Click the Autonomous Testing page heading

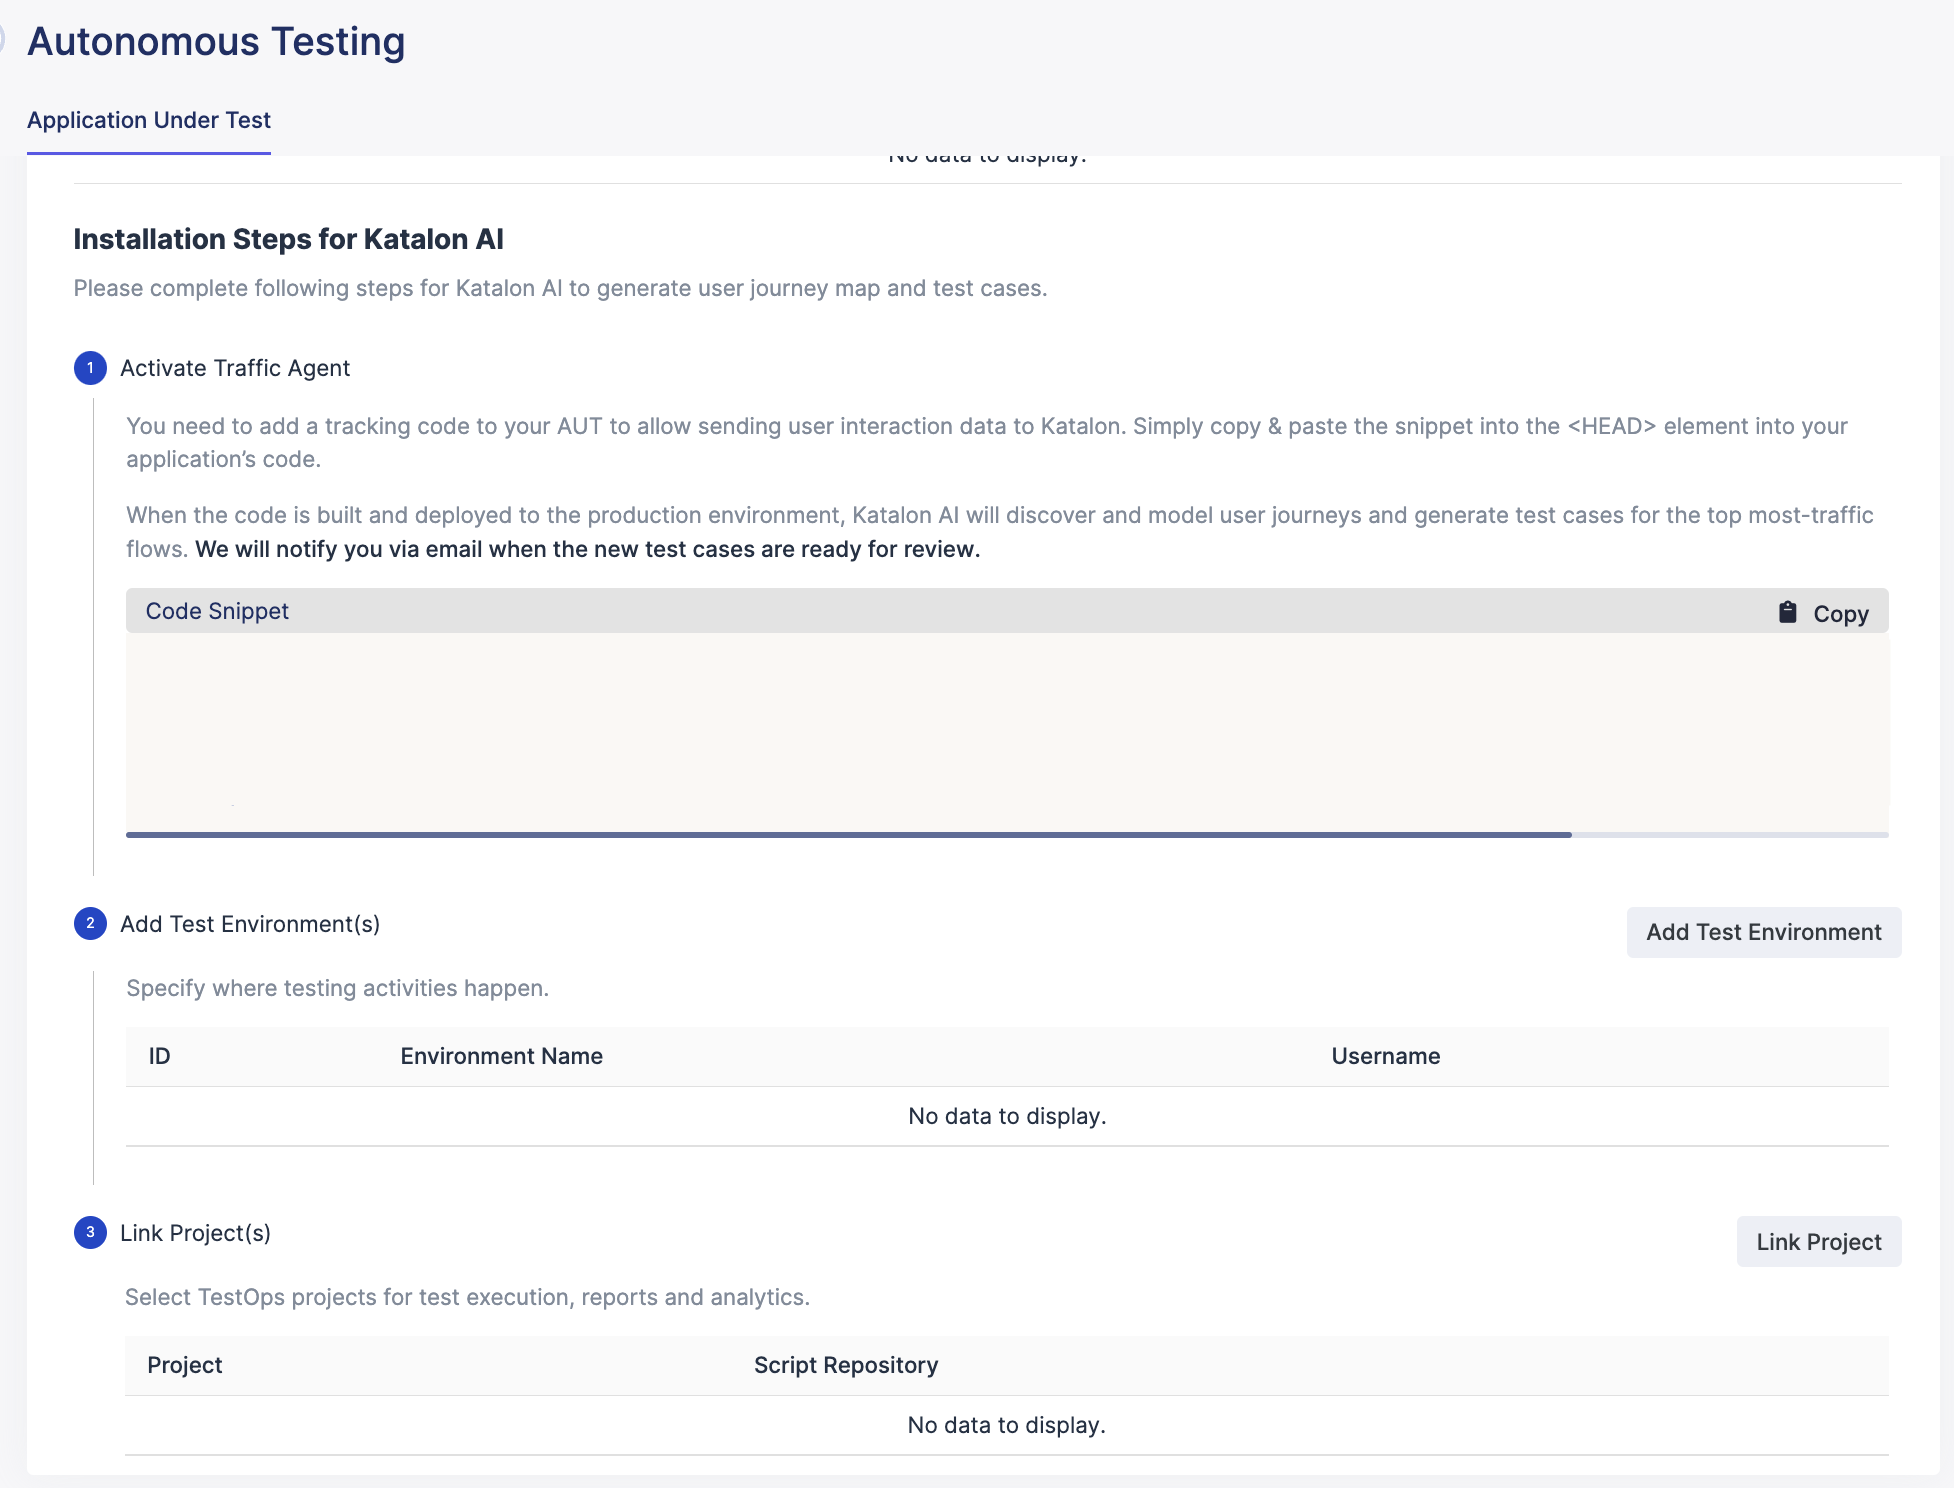[216, 42]
